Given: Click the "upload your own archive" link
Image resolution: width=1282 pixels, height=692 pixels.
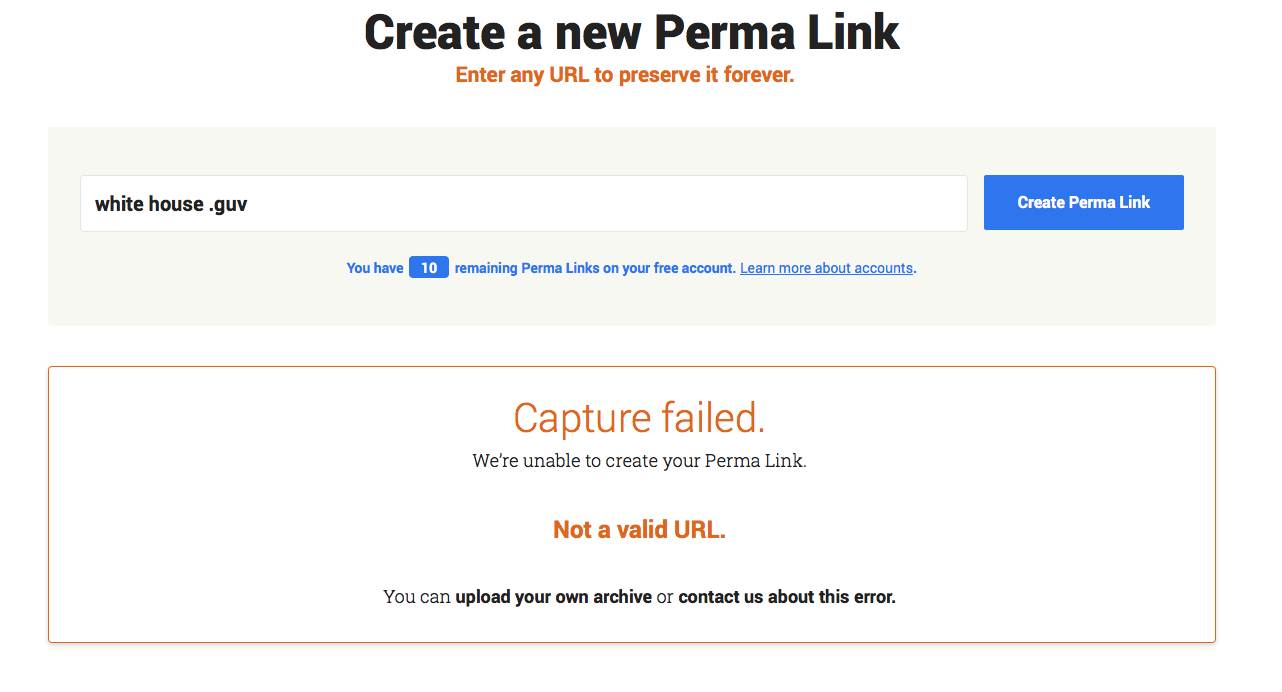Looking at the screenshot, I should 553,597.
